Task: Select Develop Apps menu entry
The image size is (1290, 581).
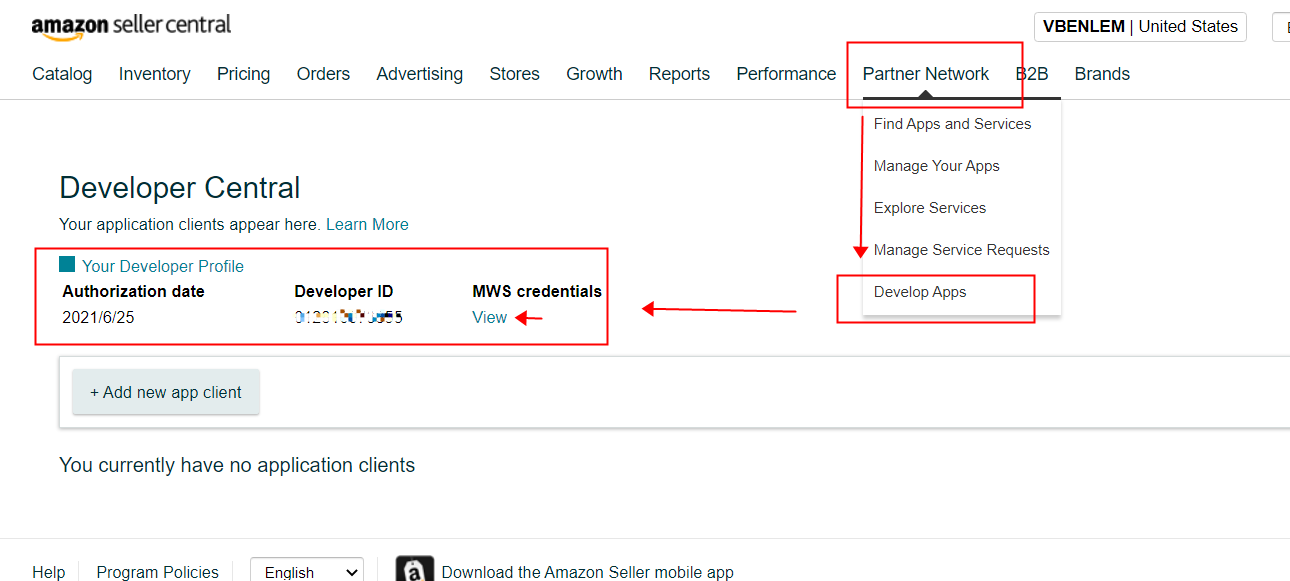Action: point(920,292)
